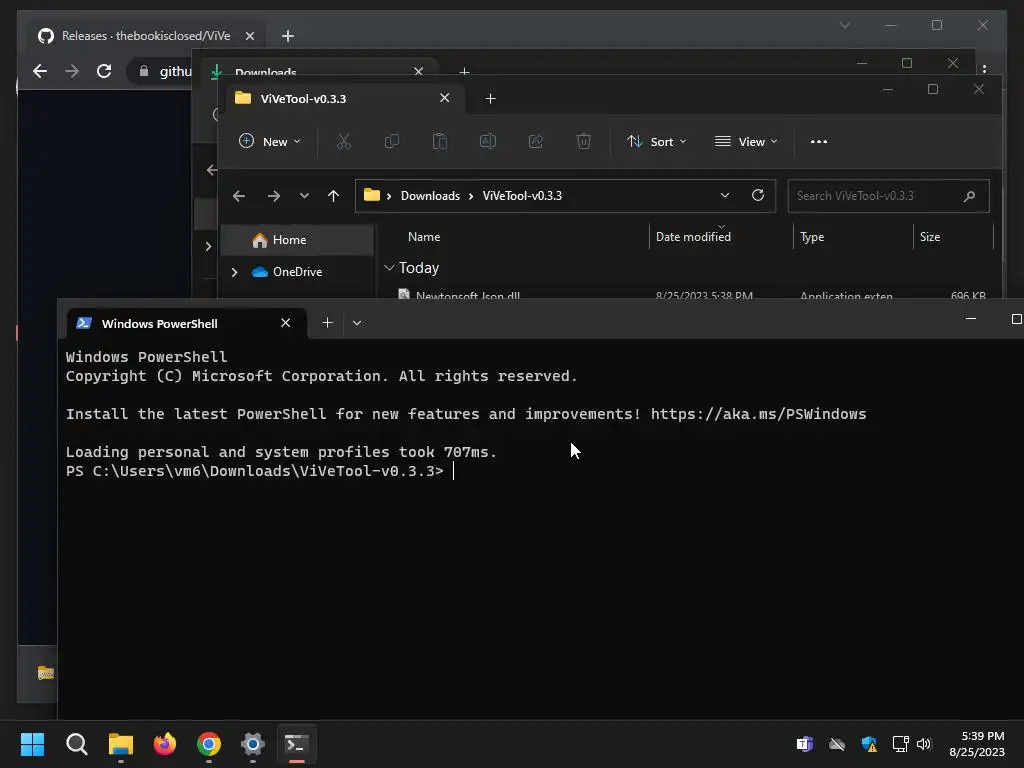Switch to Chrome from the taskbar
Screen dimensions: 1024x768
pos(209,744)
